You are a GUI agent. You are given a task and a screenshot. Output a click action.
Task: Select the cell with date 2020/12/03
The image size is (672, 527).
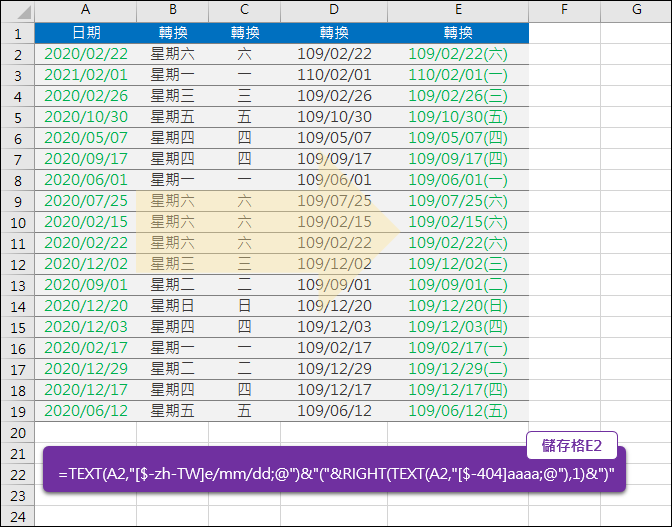click(86, 327)
